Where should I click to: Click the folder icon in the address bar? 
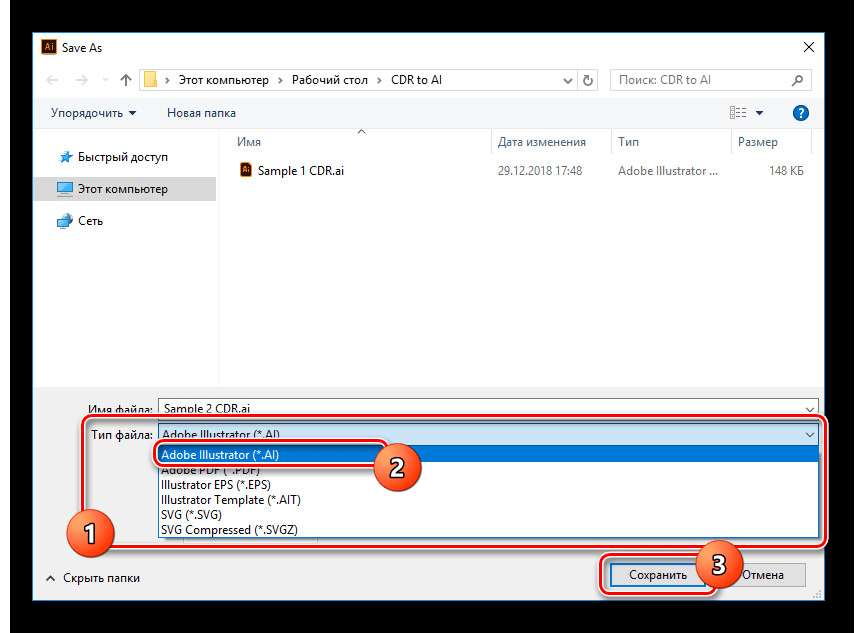pos(150,80)
